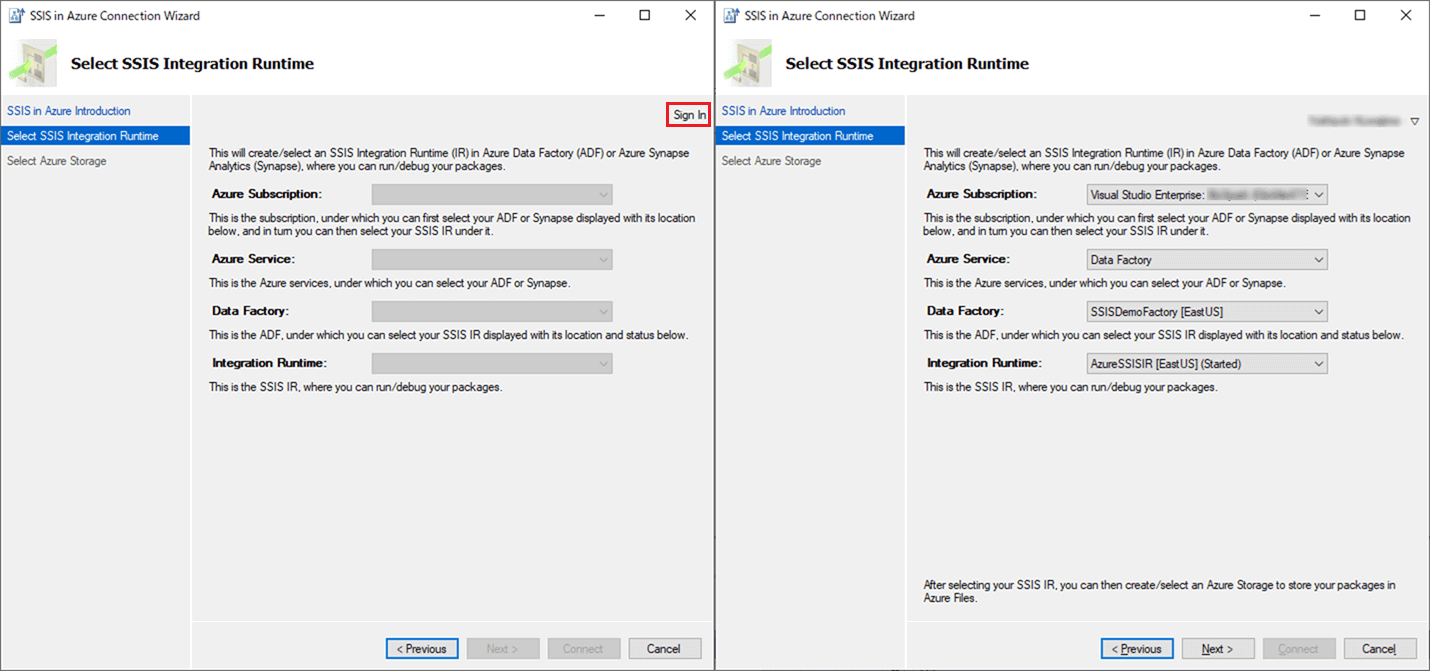This screenshot has width=1430, height=671.
Task: Select 'SSIS in Azure Introduction' step in left wizard
Action: point(69,111)
